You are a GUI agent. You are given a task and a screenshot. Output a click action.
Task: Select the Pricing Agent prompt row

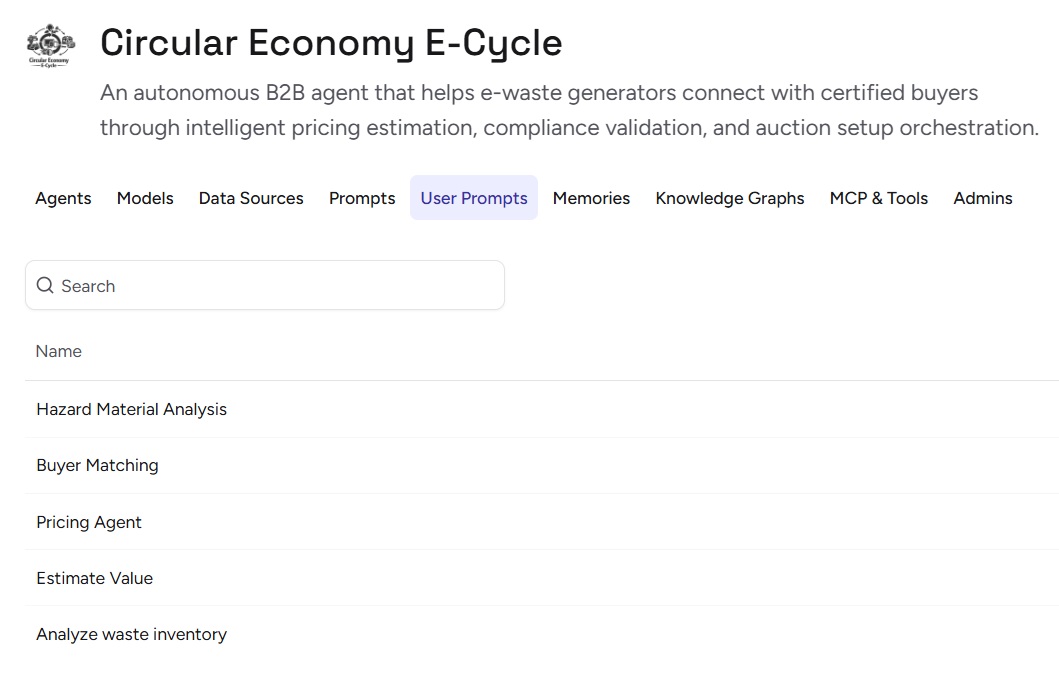point(89,522)
